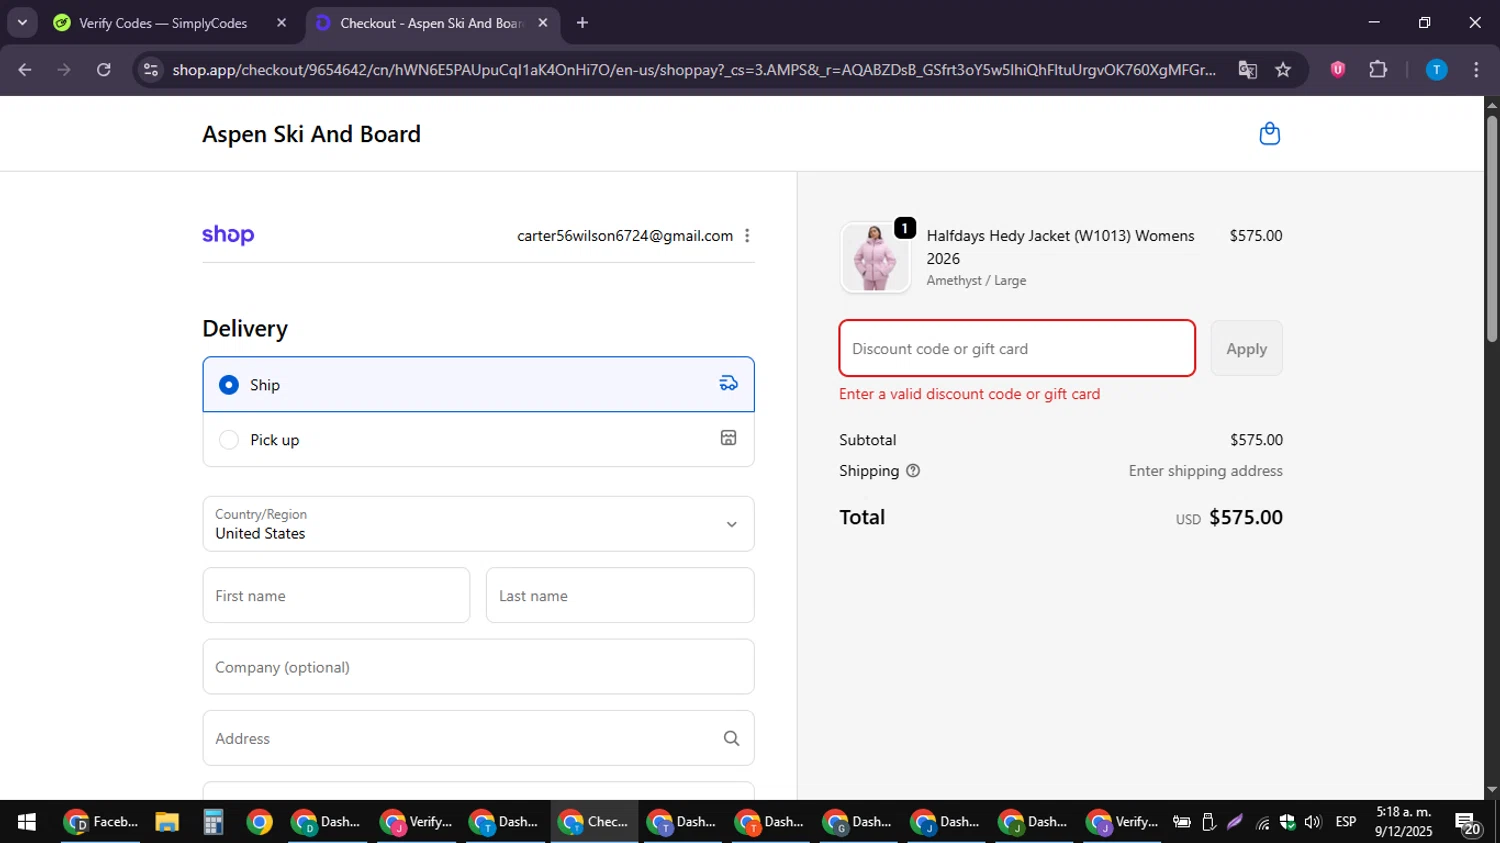Click the product name Halfdays Hedy Jacket (W1013)

pyautogui.click(x=1060, y=247)
